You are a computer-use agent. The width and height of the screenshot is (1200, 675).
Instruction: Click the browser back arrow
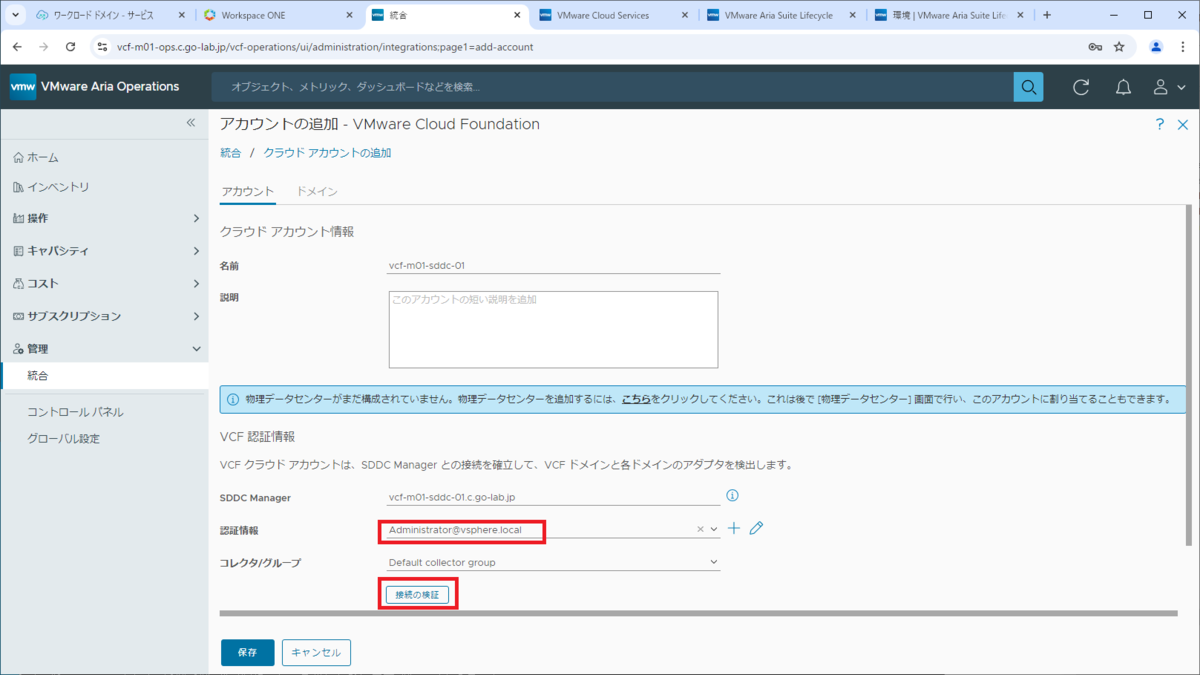click(17, 47)
